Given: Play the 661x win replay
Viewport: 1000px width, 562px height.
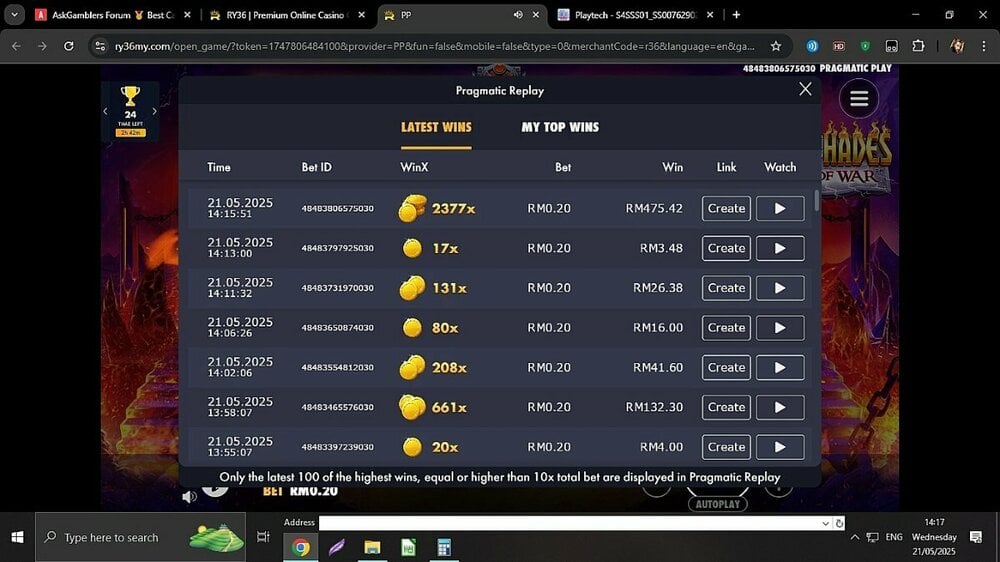Looking at the screenshot, I should pyautogui.click(x=780, y=407).
